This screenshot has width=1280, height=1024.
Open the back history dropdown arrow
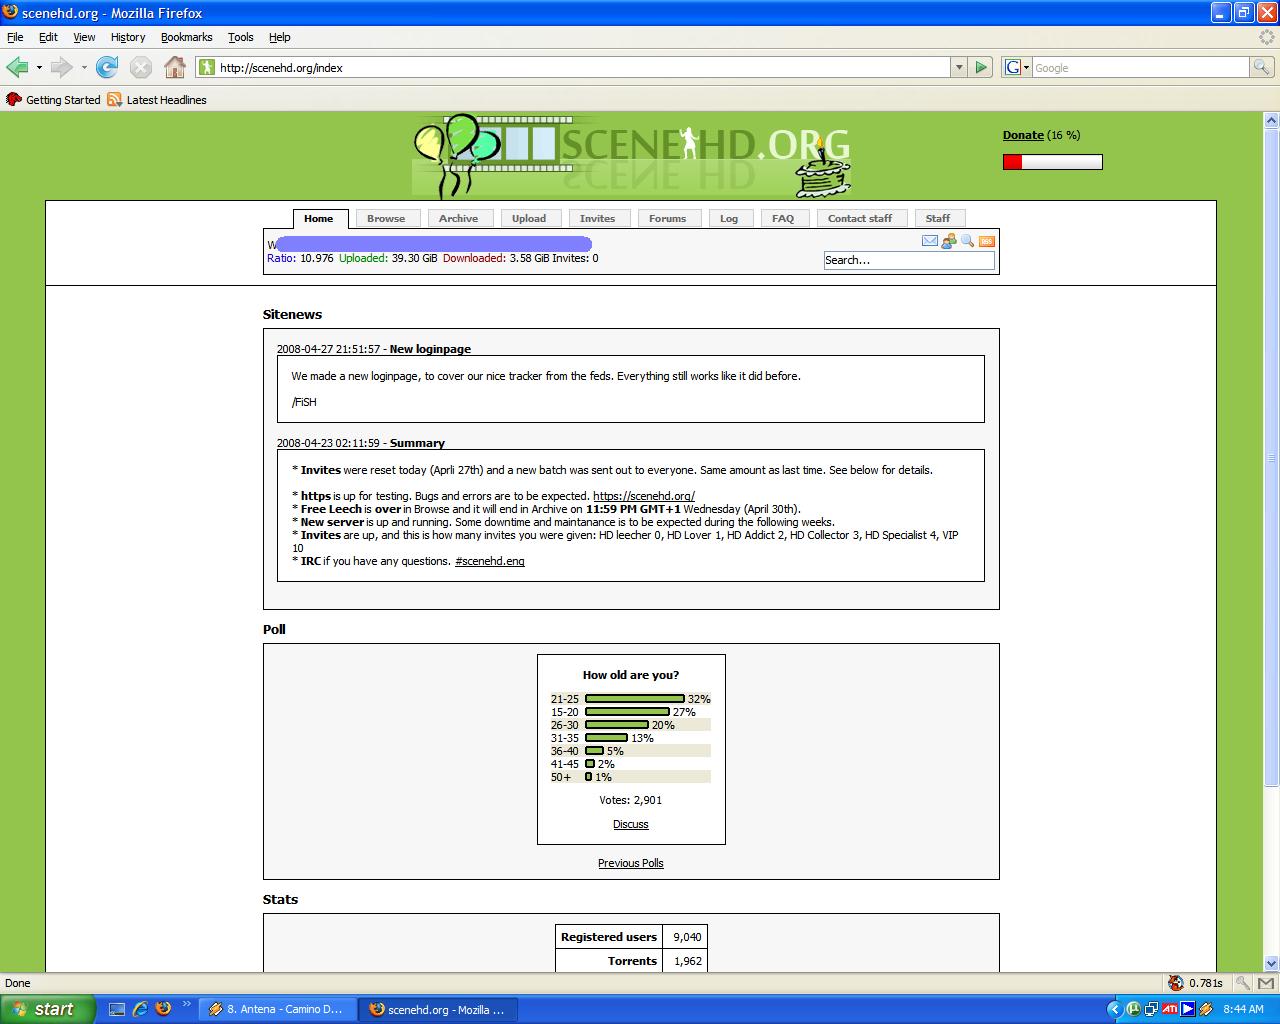(39, 68)
